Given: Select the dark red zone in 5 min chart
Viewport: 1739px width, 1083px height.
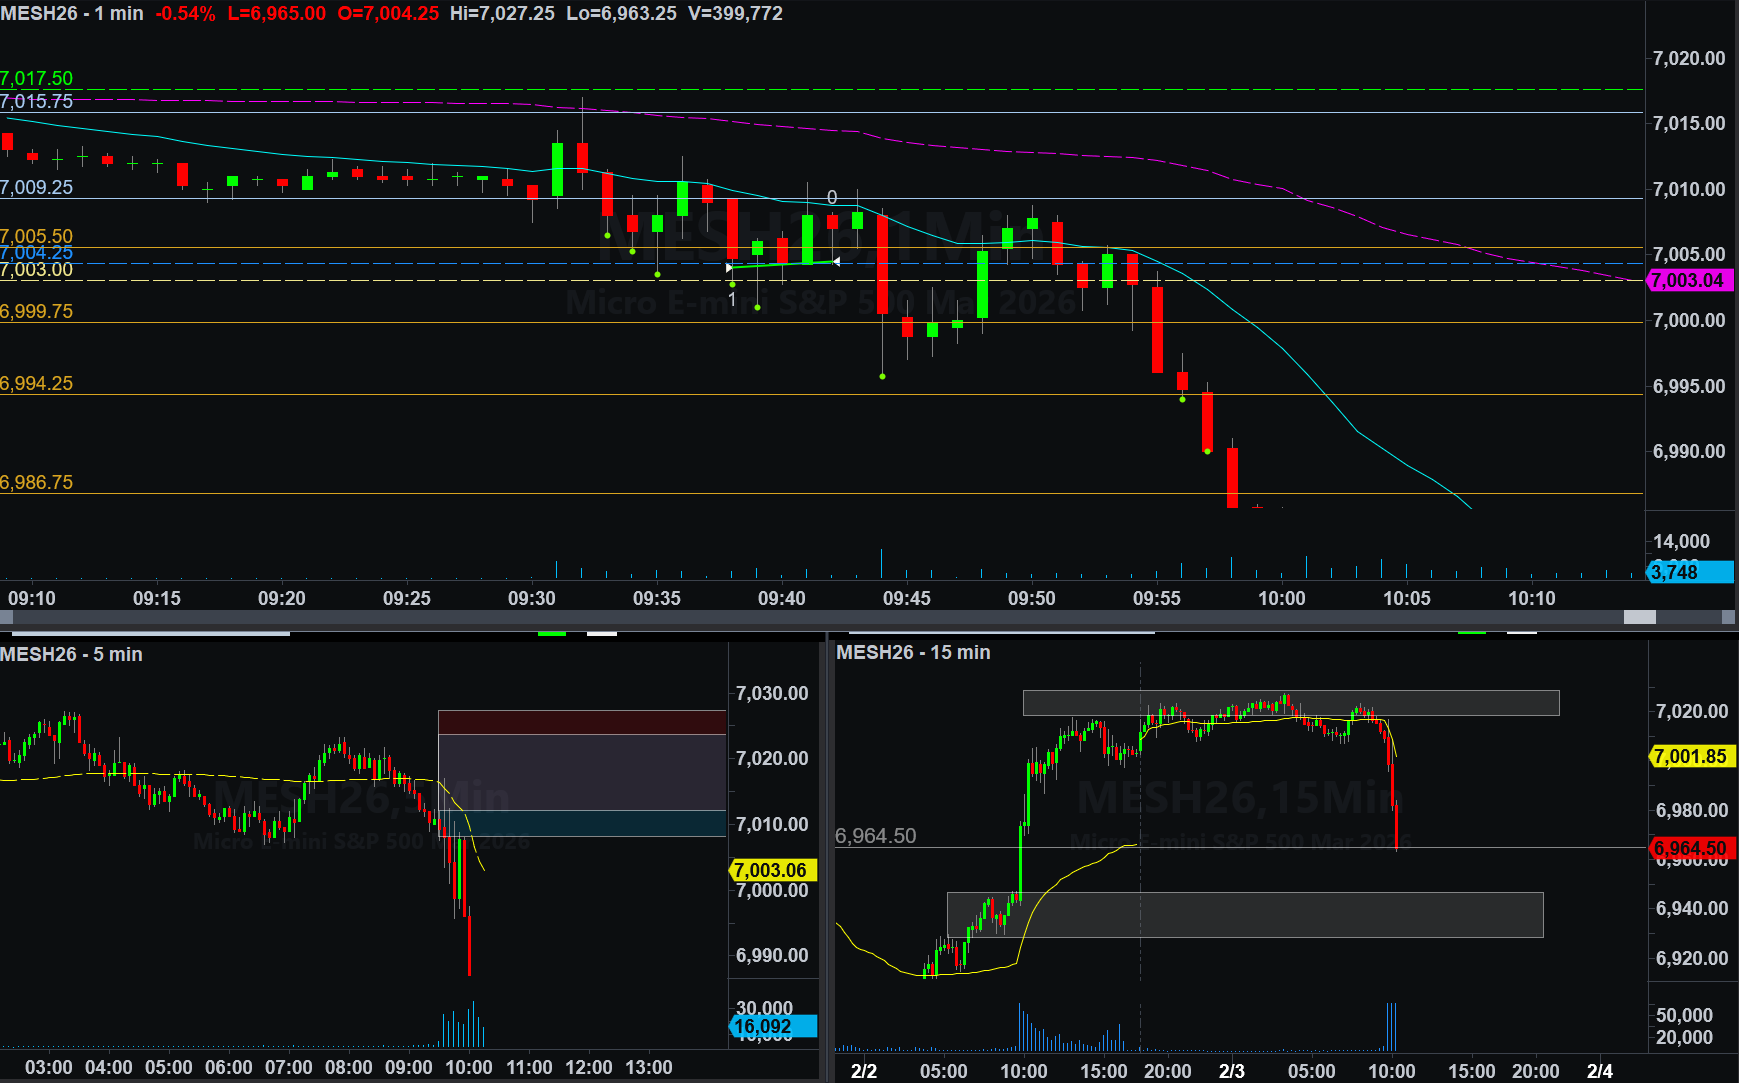Looking at the screenshot, I should coord(581,722).
